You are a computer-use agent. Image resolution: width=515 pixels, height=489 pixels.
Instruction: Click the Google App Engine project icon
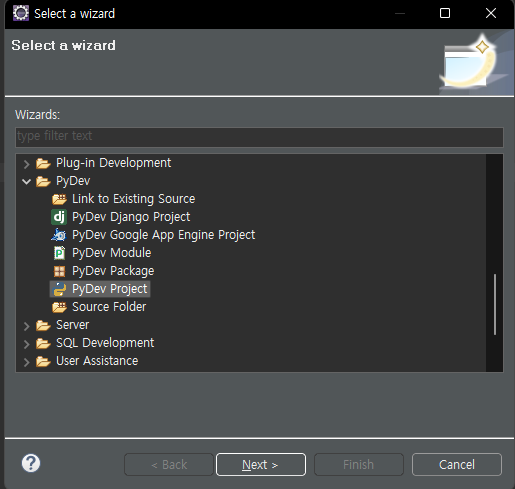click(x=59, y=235)
